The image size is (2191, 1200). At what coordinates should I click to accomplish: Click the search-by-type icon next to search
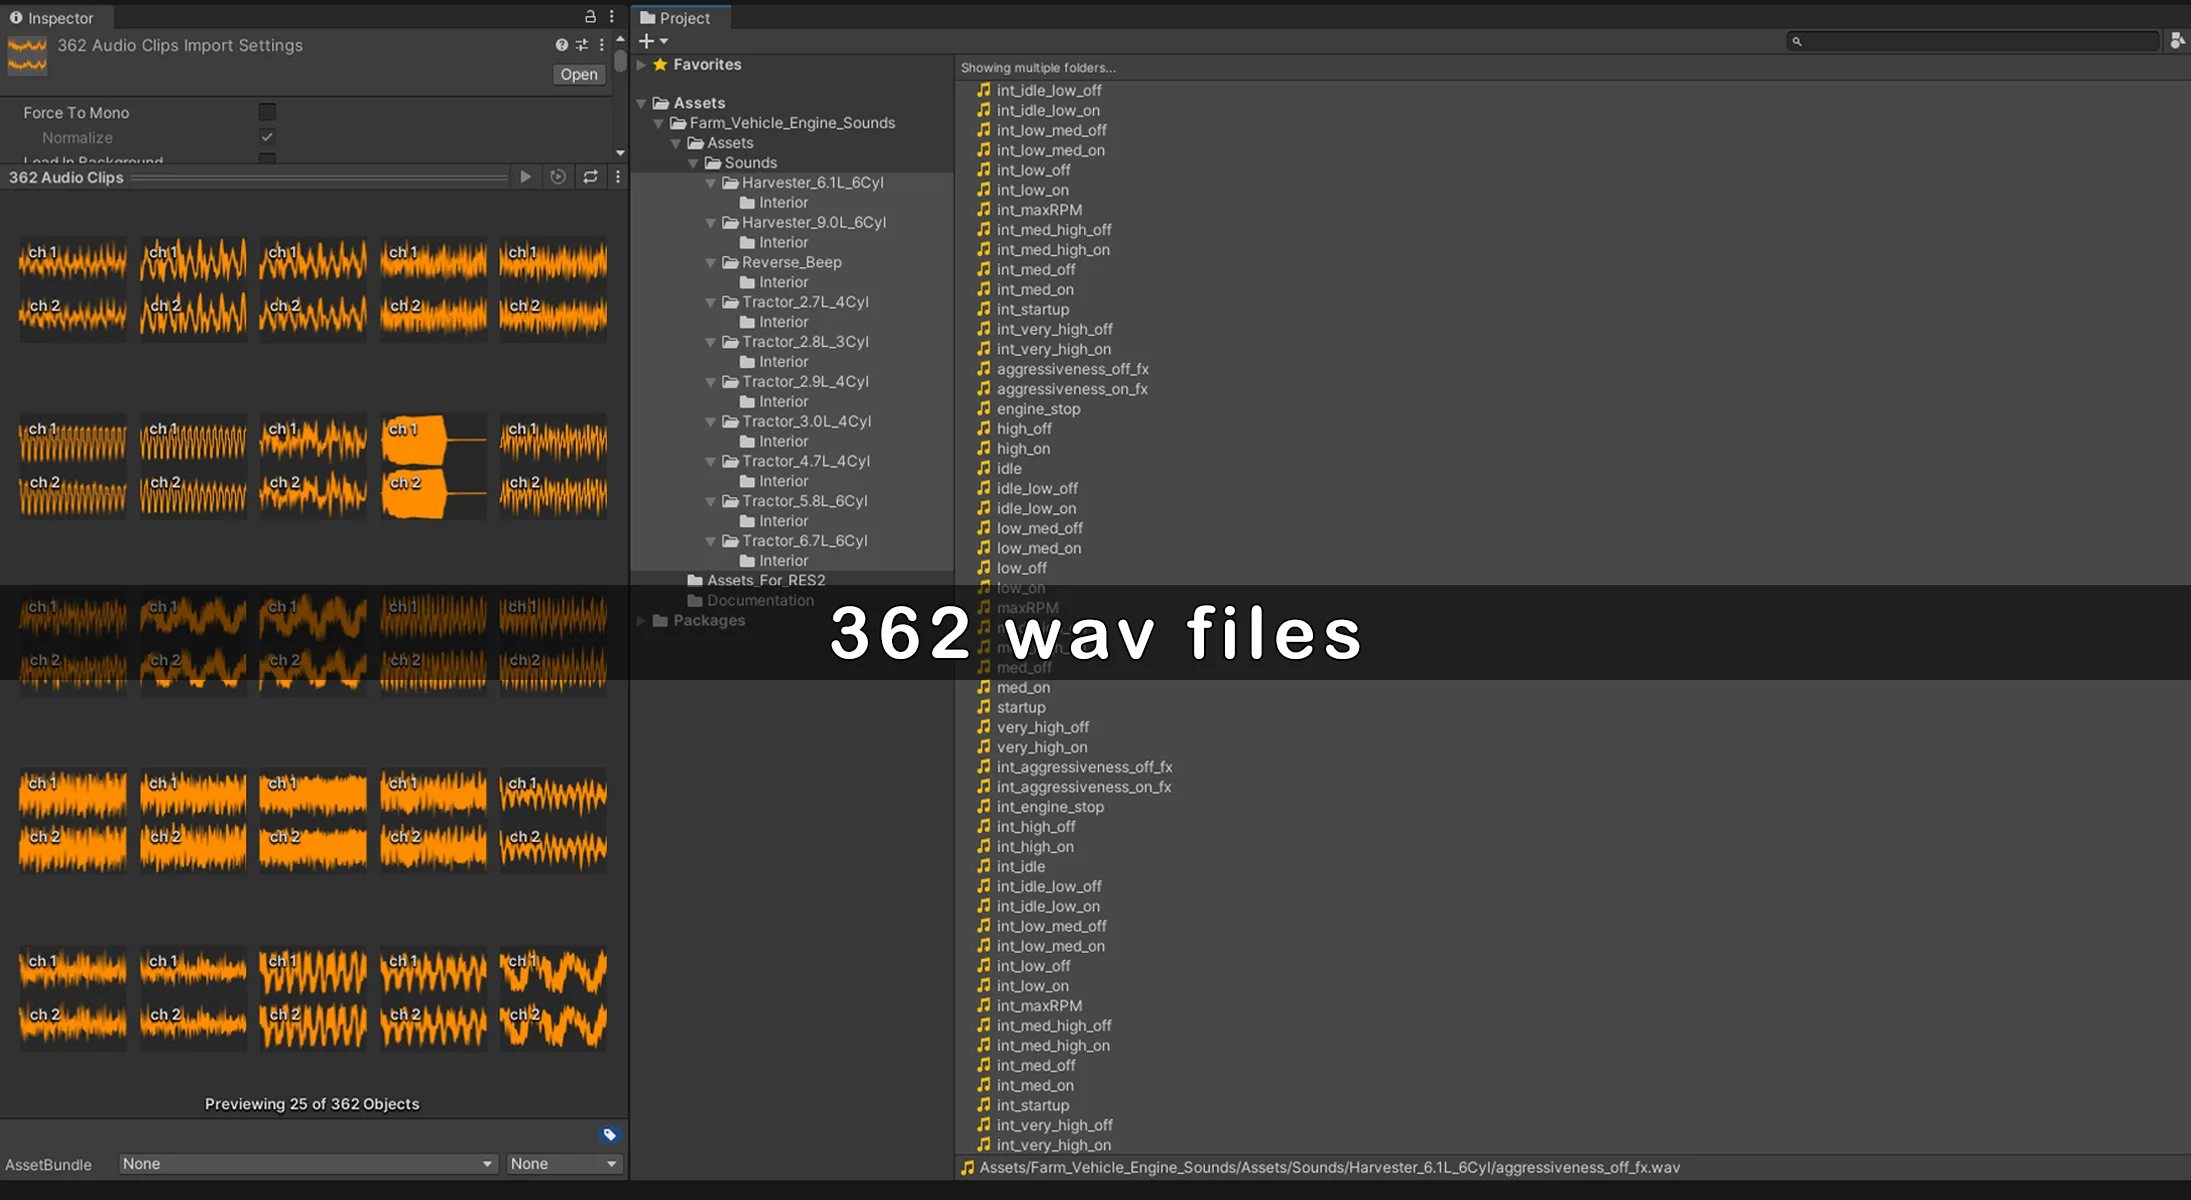(x=2177, y=41)
